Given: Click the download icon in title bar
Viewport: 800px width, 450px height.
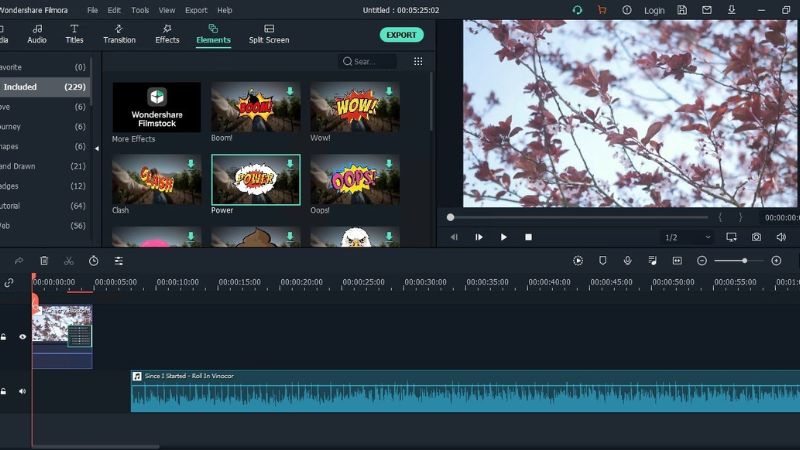Looking at the screenshot, I should click(x=732, y=10).
